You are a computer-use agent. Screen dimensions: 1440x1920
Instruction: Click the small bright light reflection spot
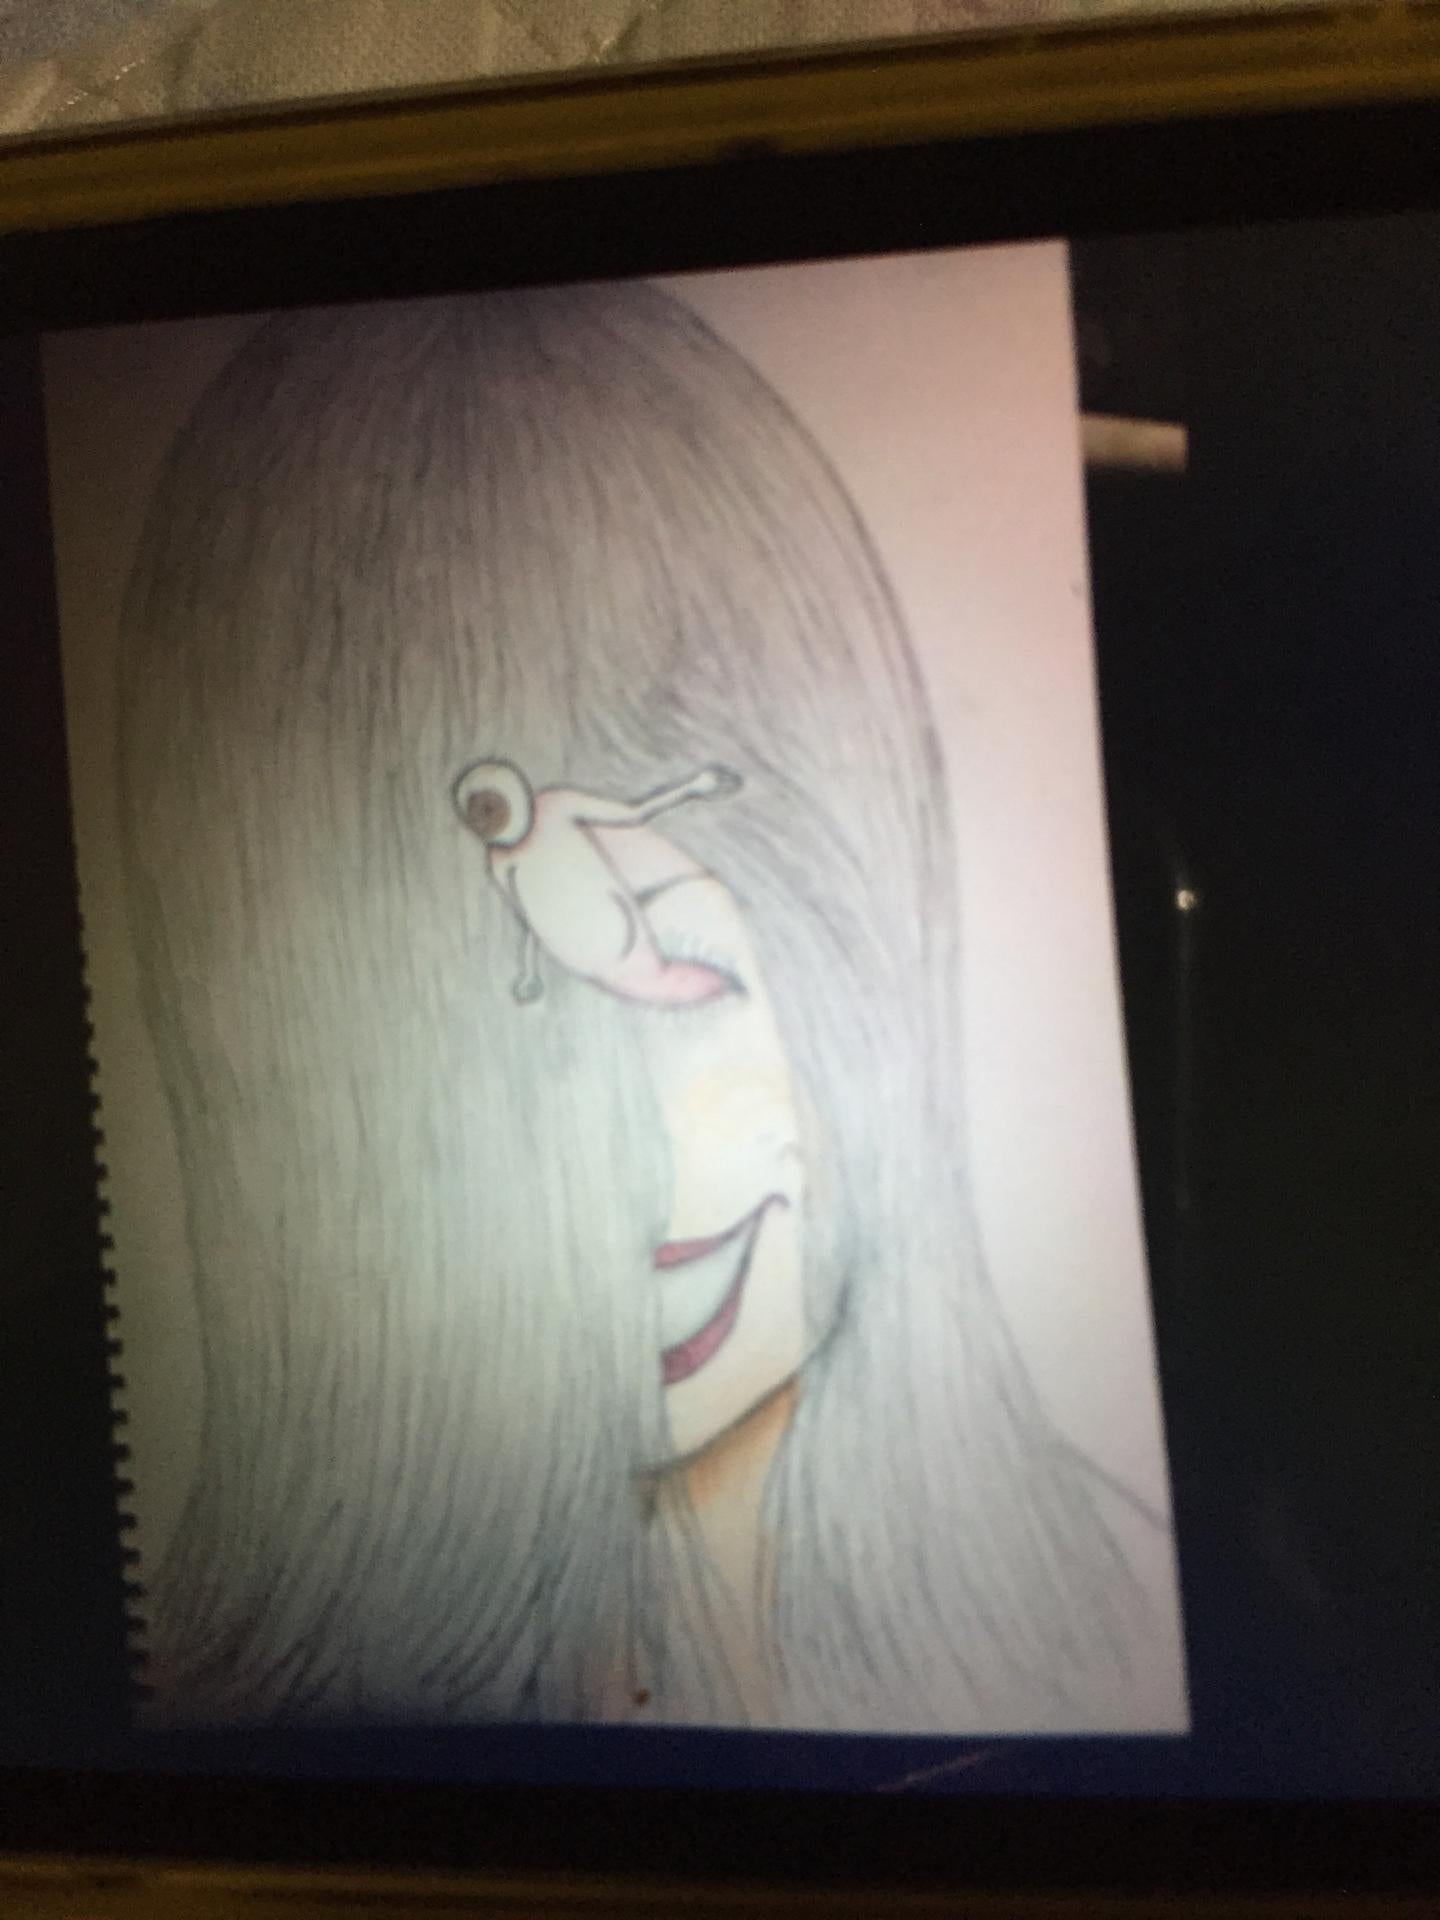[1185, 897]
